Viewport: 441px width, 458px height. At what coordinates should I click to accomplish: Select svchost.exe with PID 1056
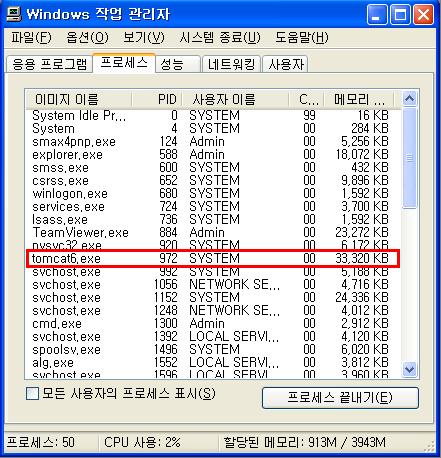coord(213,284)
